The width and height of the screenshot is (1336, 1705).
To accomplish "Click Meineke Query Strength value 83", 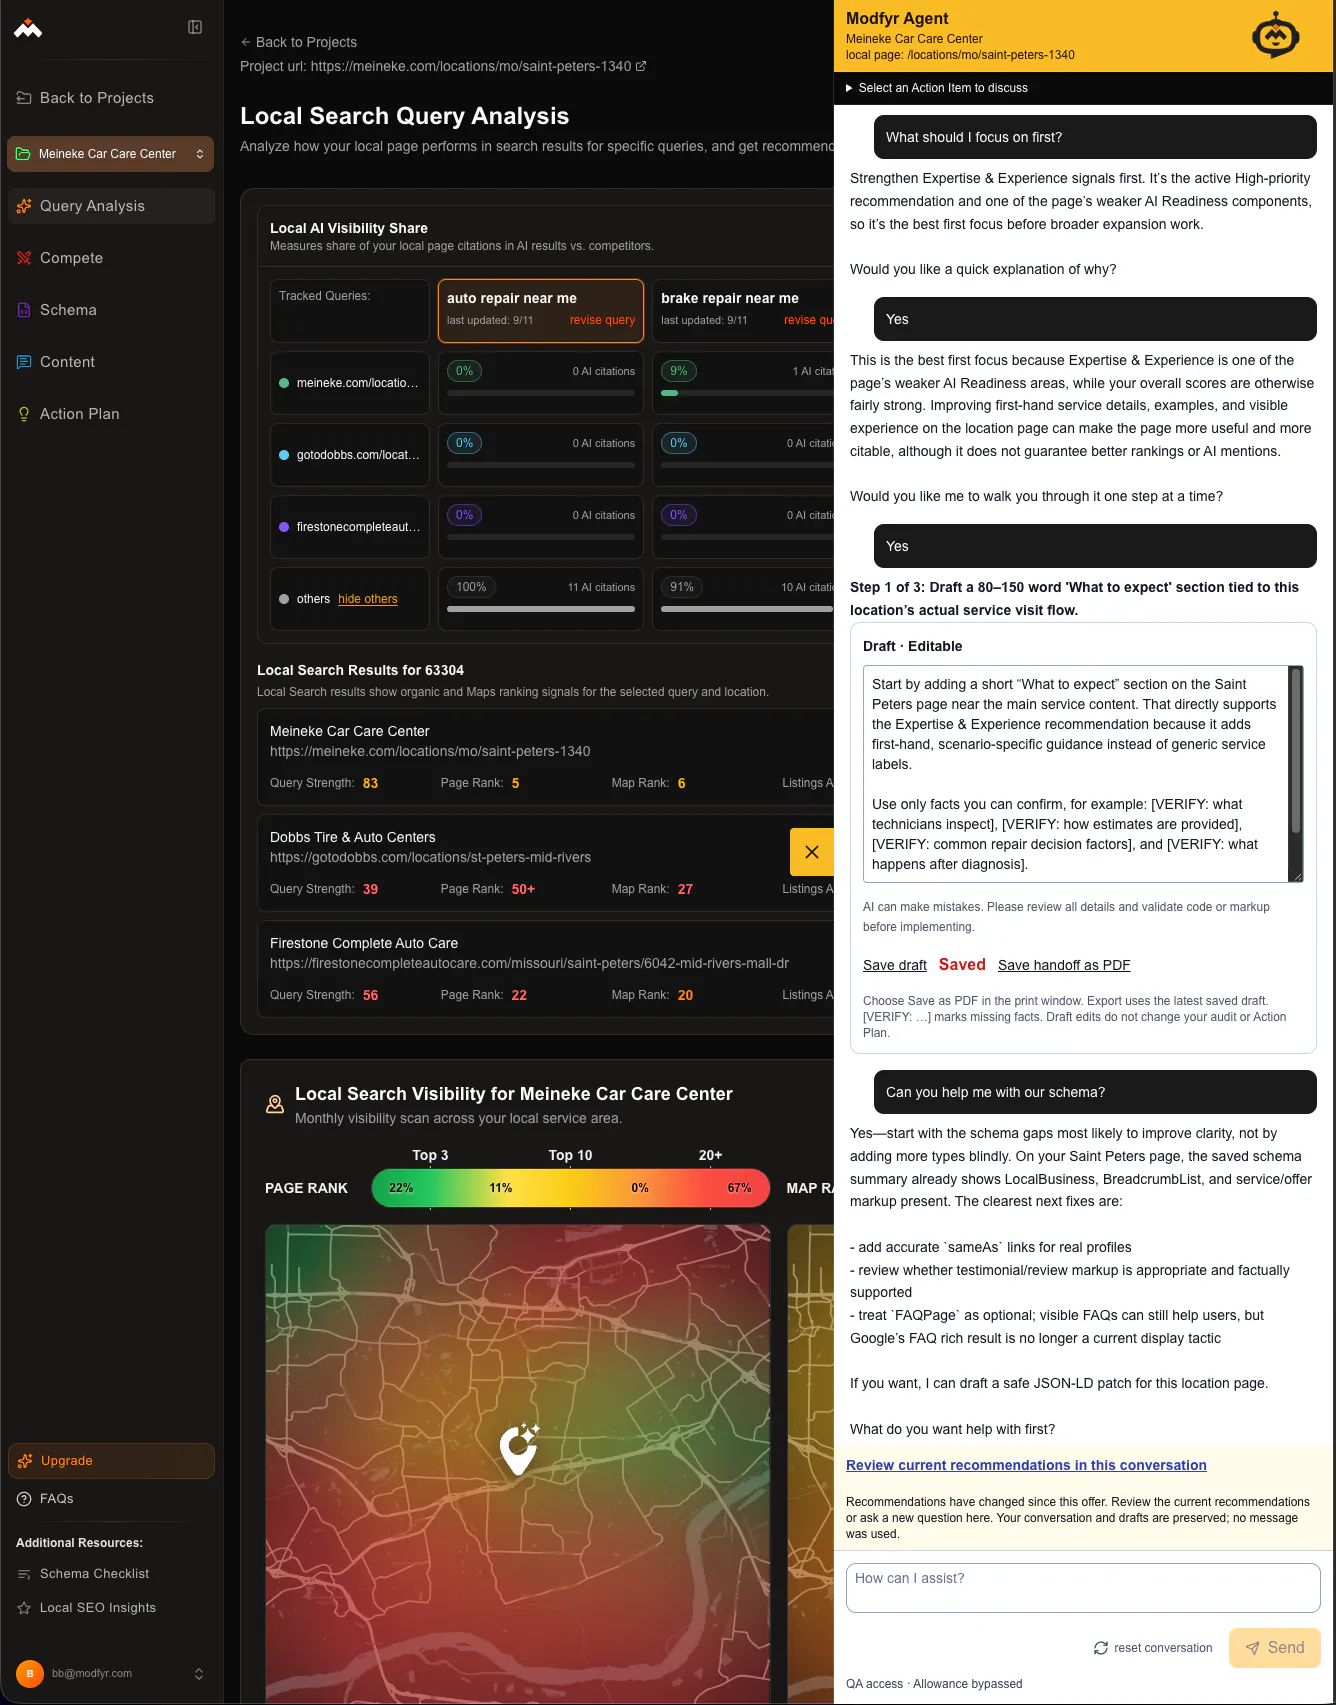I will (370, 783).
